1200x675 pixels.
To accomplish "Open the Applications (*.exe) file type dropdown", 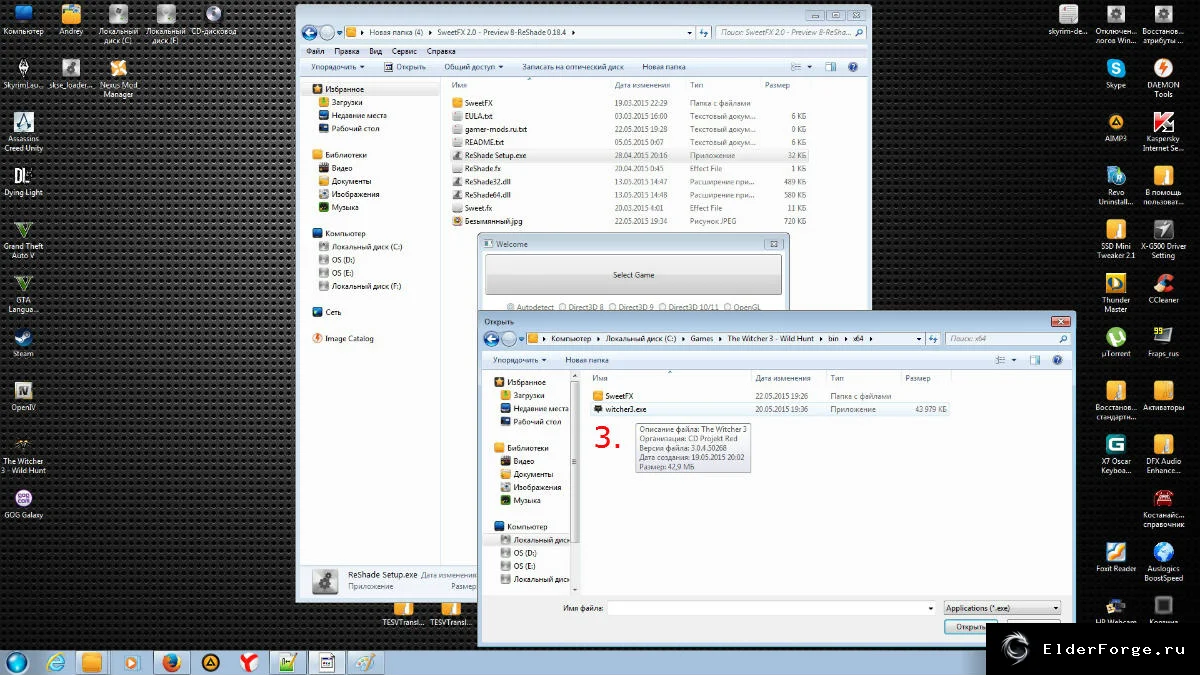I will coord(1002,608).
